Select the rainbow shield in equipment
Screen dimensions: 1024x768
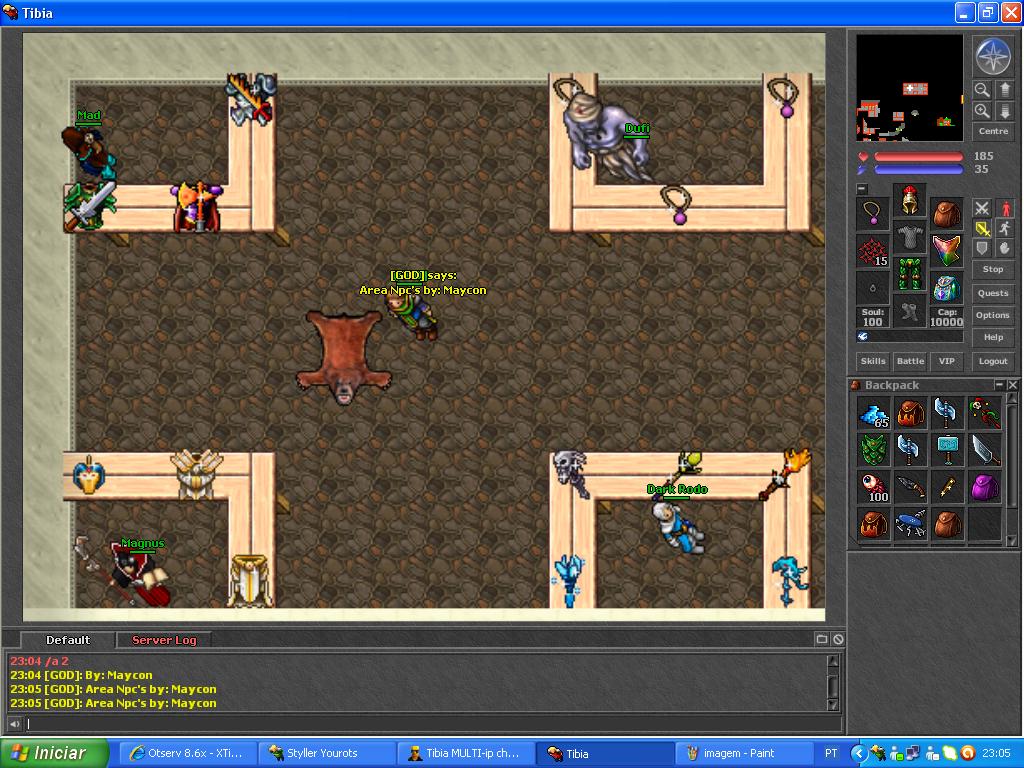point(946,250)
